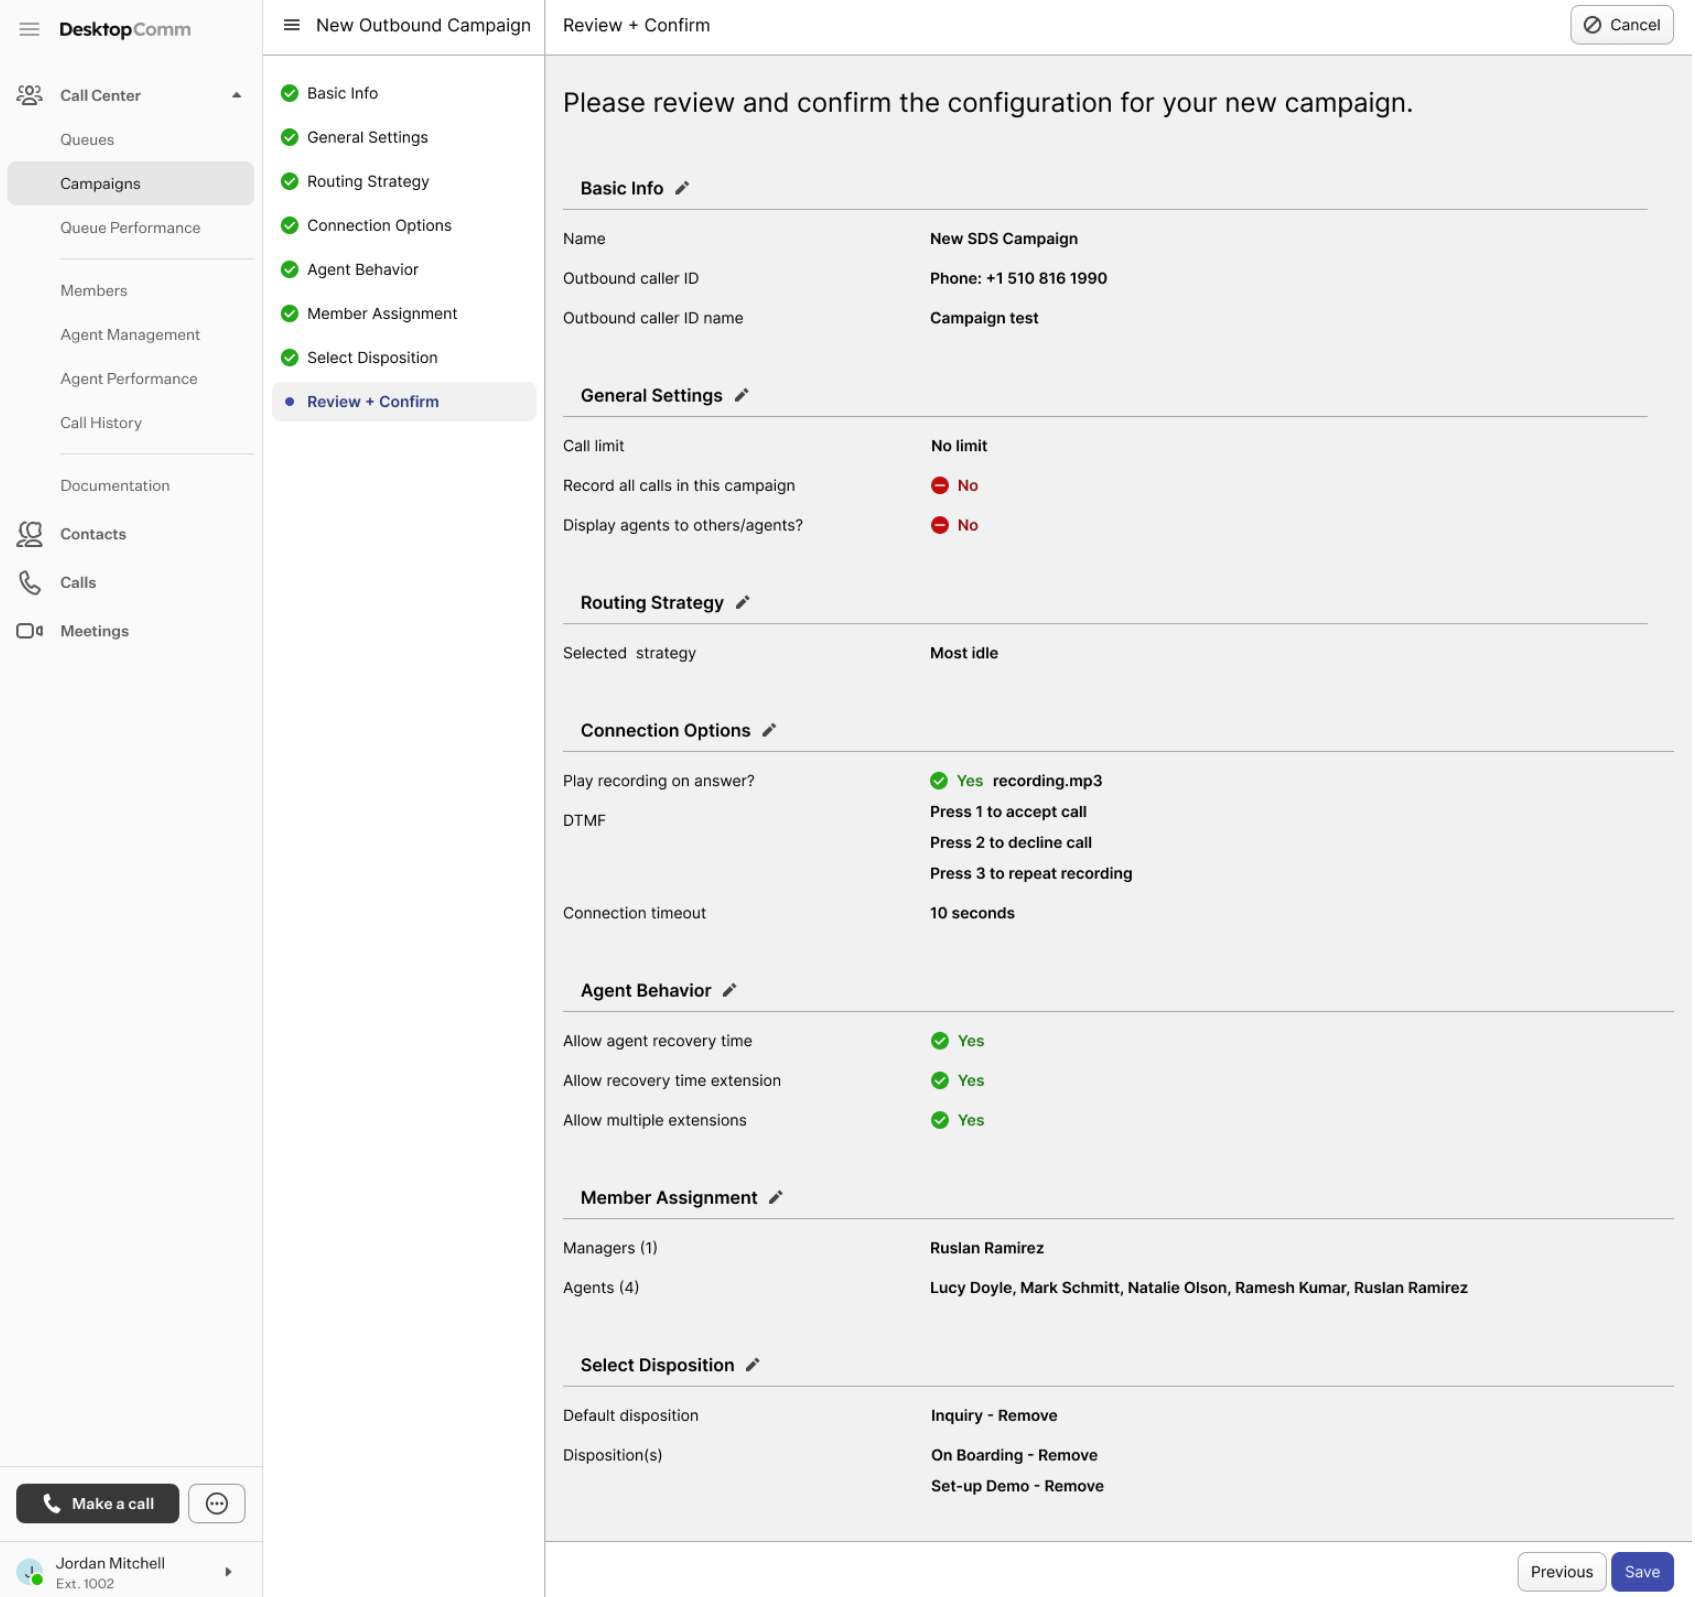This screenshot has height=1597, width=1695.
Task: Click the Previous button
Action: [x=1560, y=1571]
